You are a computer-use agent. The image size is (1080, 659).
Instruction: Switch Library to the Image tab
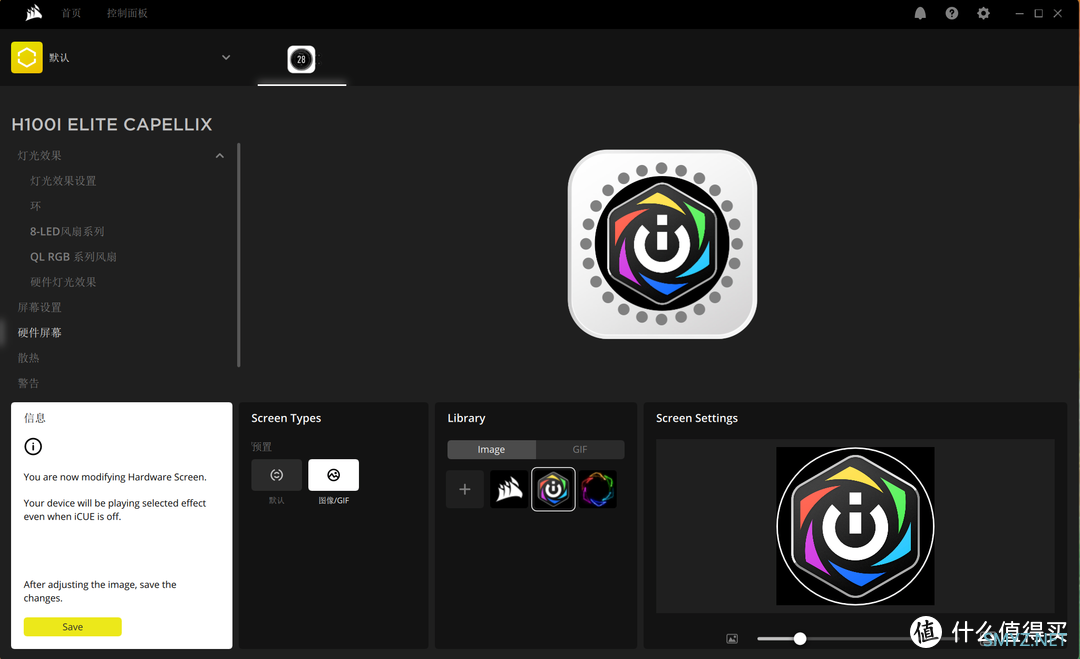click(491, 450)
